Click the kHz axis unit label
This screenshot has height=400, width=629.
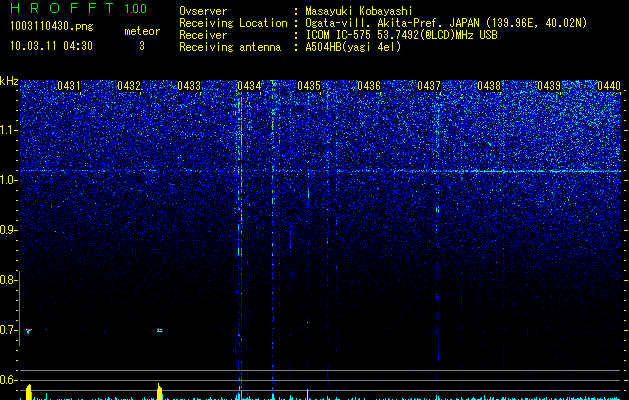click(x=9, y=81)
